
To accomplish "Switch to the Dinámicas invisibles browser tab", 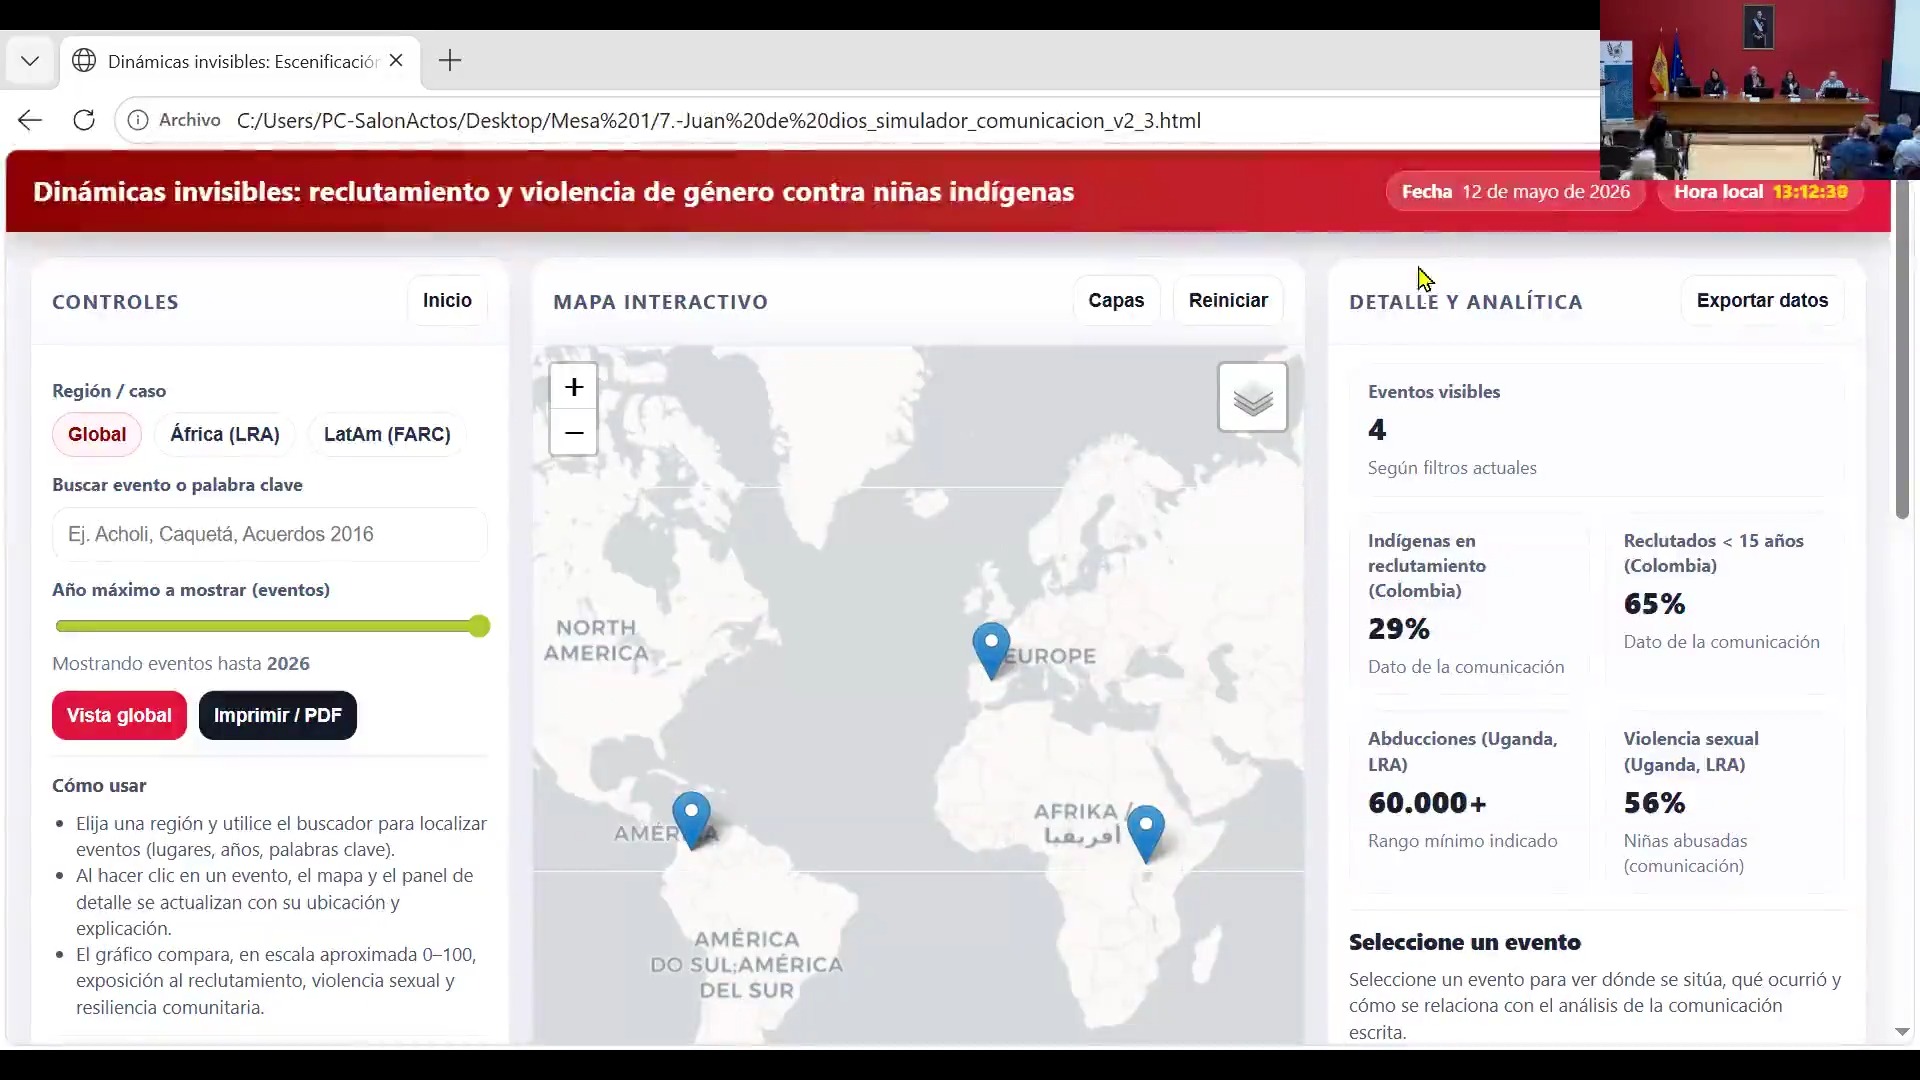I will click(x=240, y=61).
